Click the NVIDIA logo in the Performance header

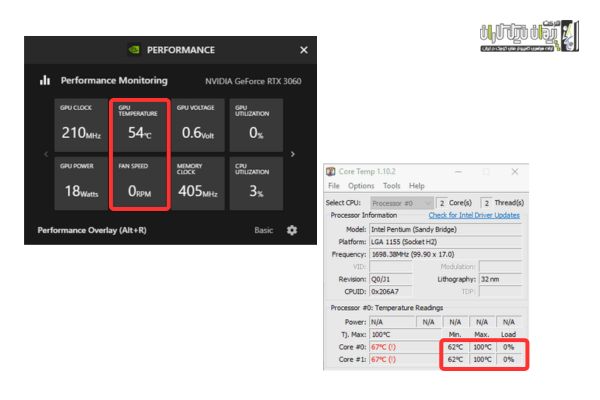(x=135, y=49)
